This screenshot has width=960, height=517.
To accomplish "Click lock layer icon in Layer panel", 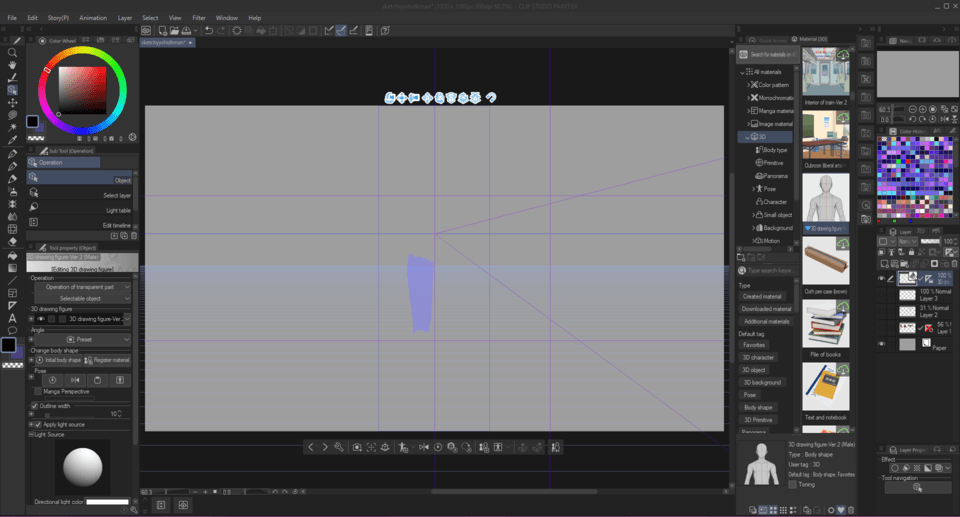I will [911, 252].
